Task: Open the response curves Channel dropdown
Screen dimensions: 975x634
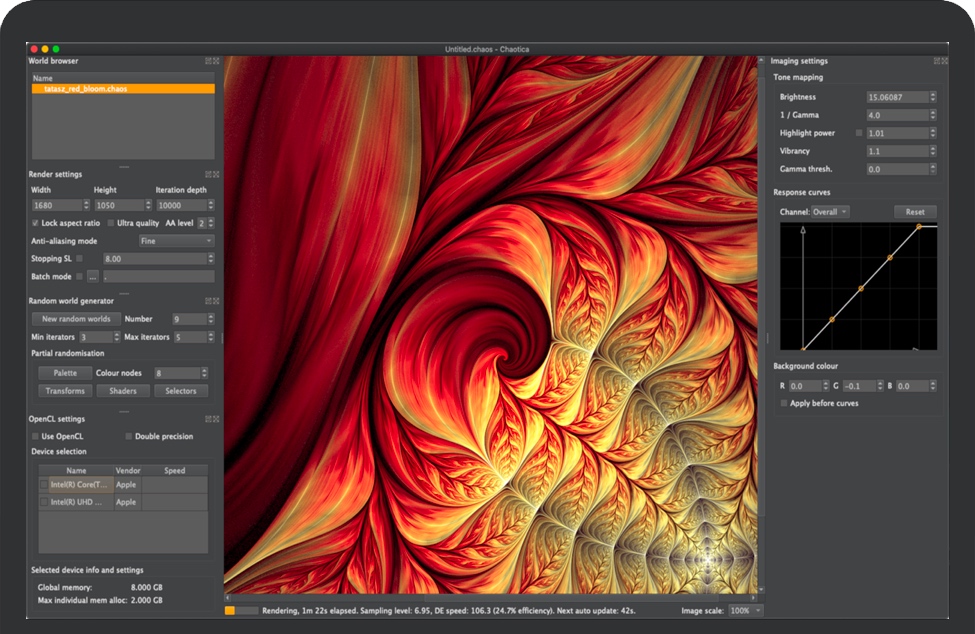Action: tap(830, 212)
